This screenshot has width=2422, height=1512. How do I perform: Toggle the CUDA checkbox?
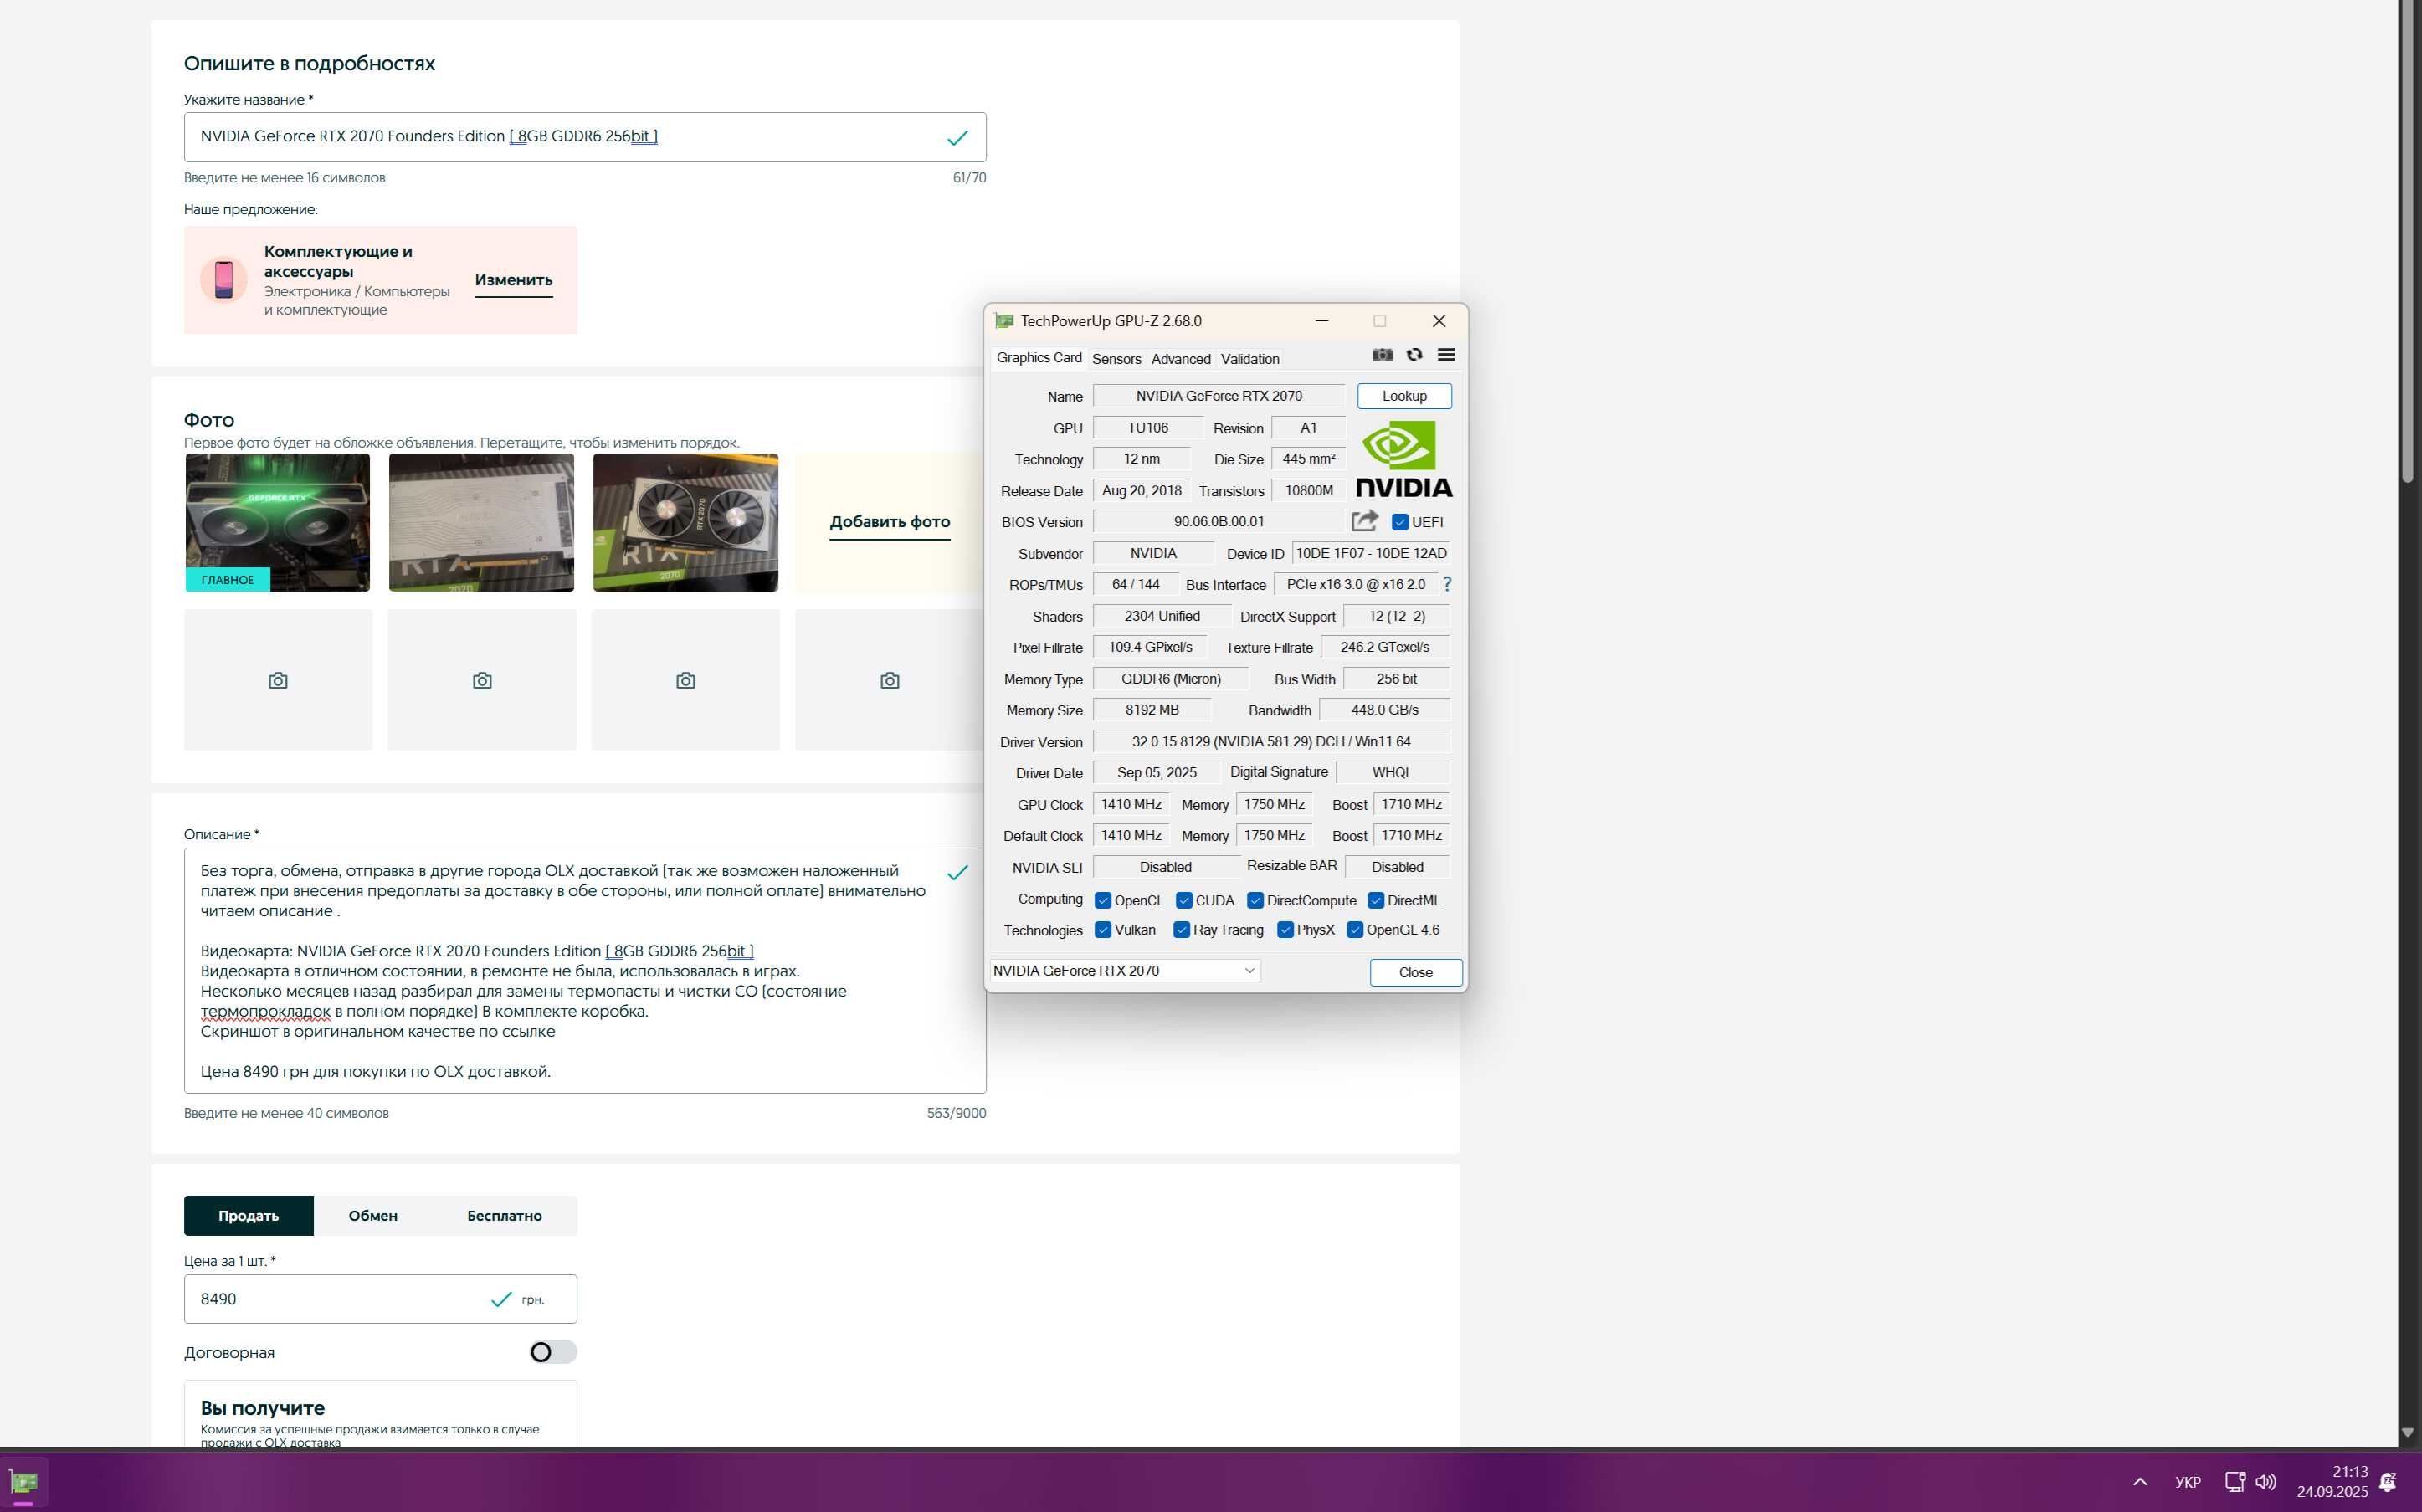1184,900
